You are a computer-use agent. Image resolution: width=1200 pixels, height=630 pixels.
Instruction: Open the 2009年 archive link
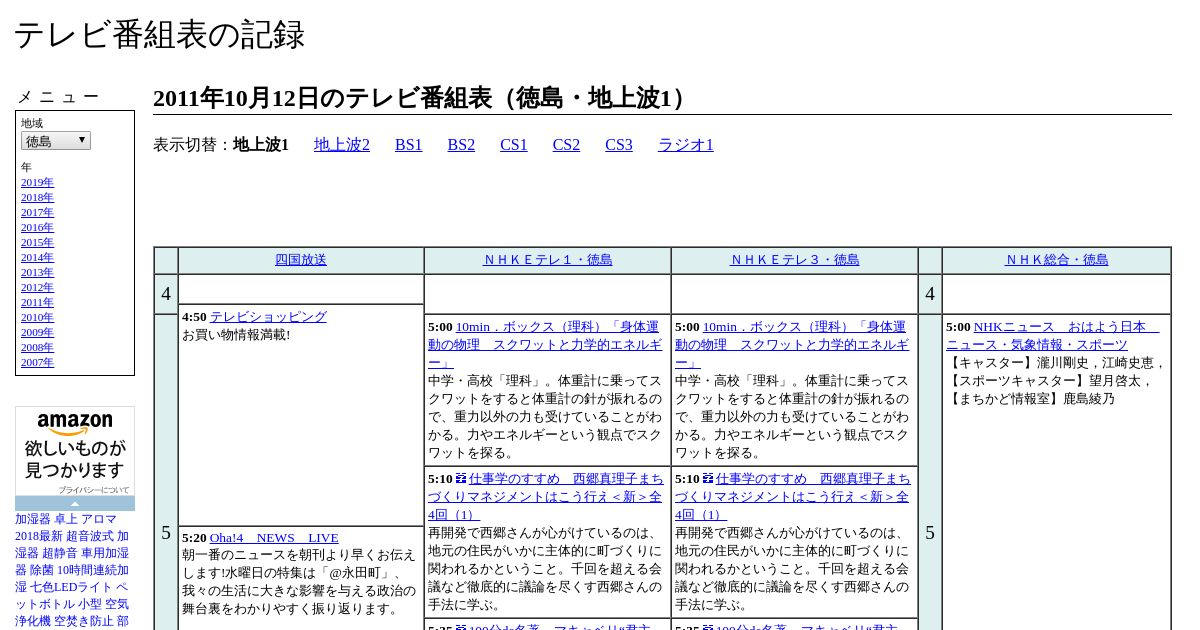37,332
